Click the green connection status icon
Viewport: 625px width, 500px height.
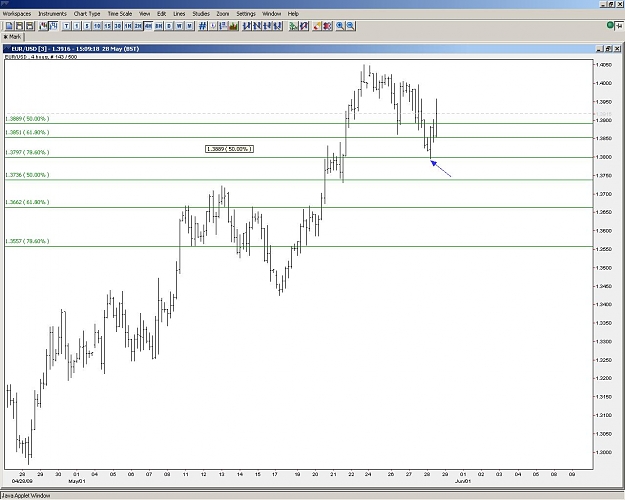pyautogui.click(x=610, y=26)
